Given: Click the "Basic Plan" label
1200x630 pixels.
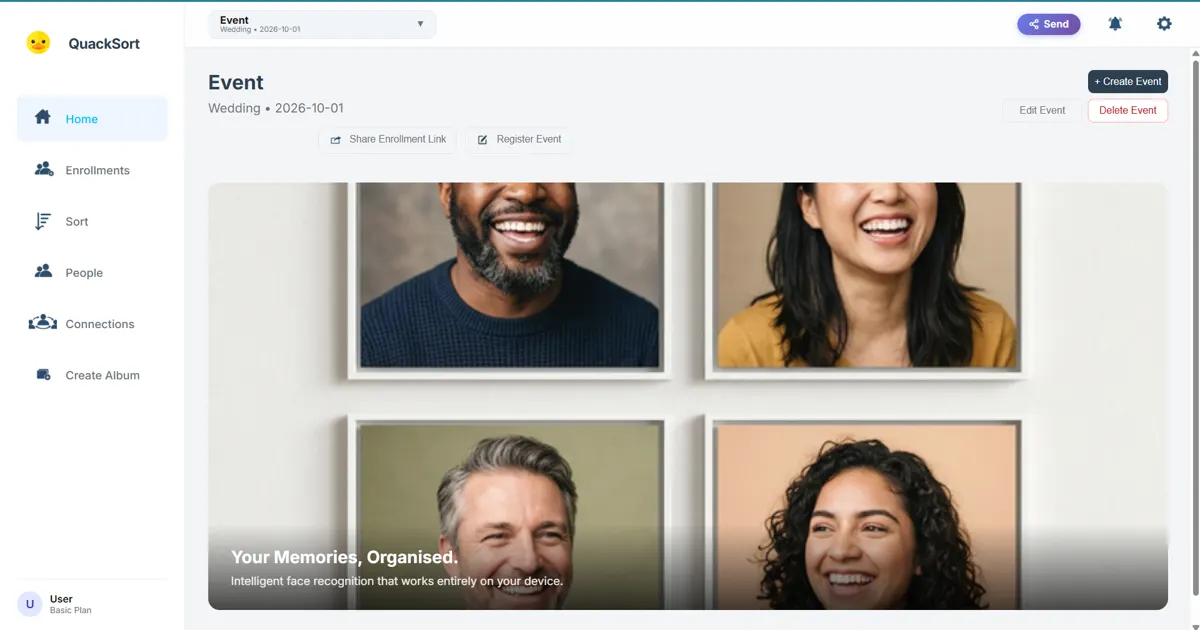Looking at the screenshot, I should coord(71,610).
